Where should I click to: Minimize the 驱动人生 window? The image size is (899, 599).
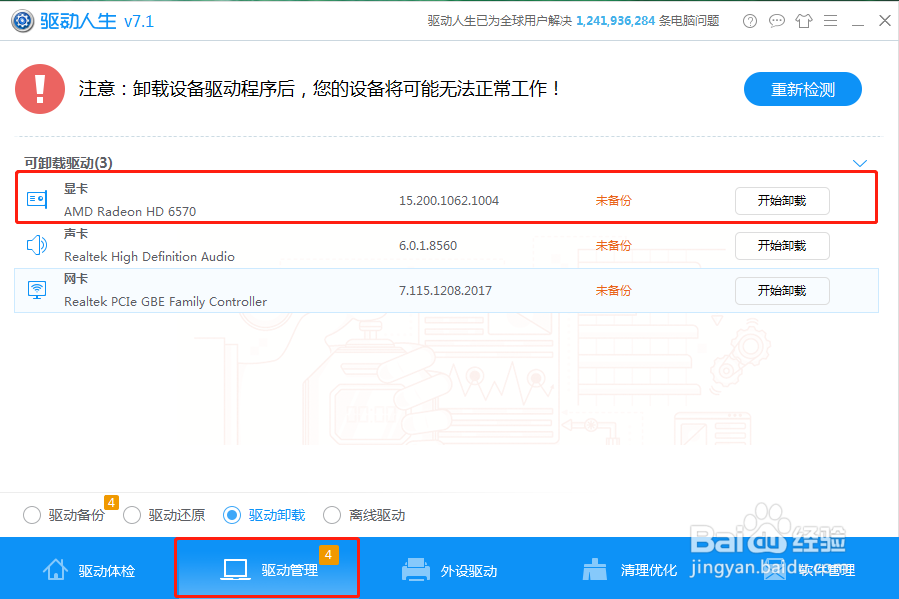[x=858, y=23]
